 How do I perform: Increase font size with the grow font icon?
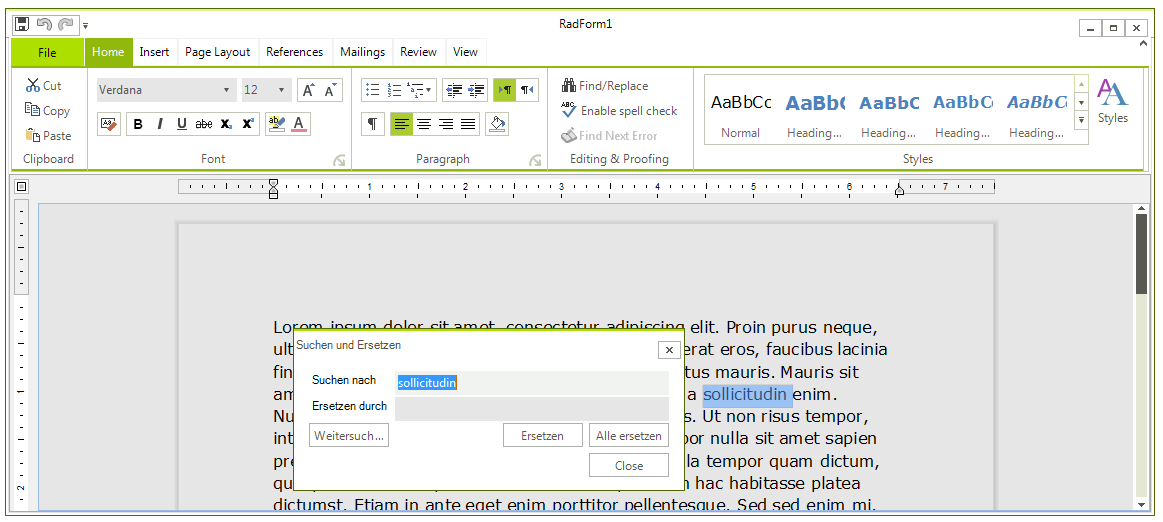[308, 90]
